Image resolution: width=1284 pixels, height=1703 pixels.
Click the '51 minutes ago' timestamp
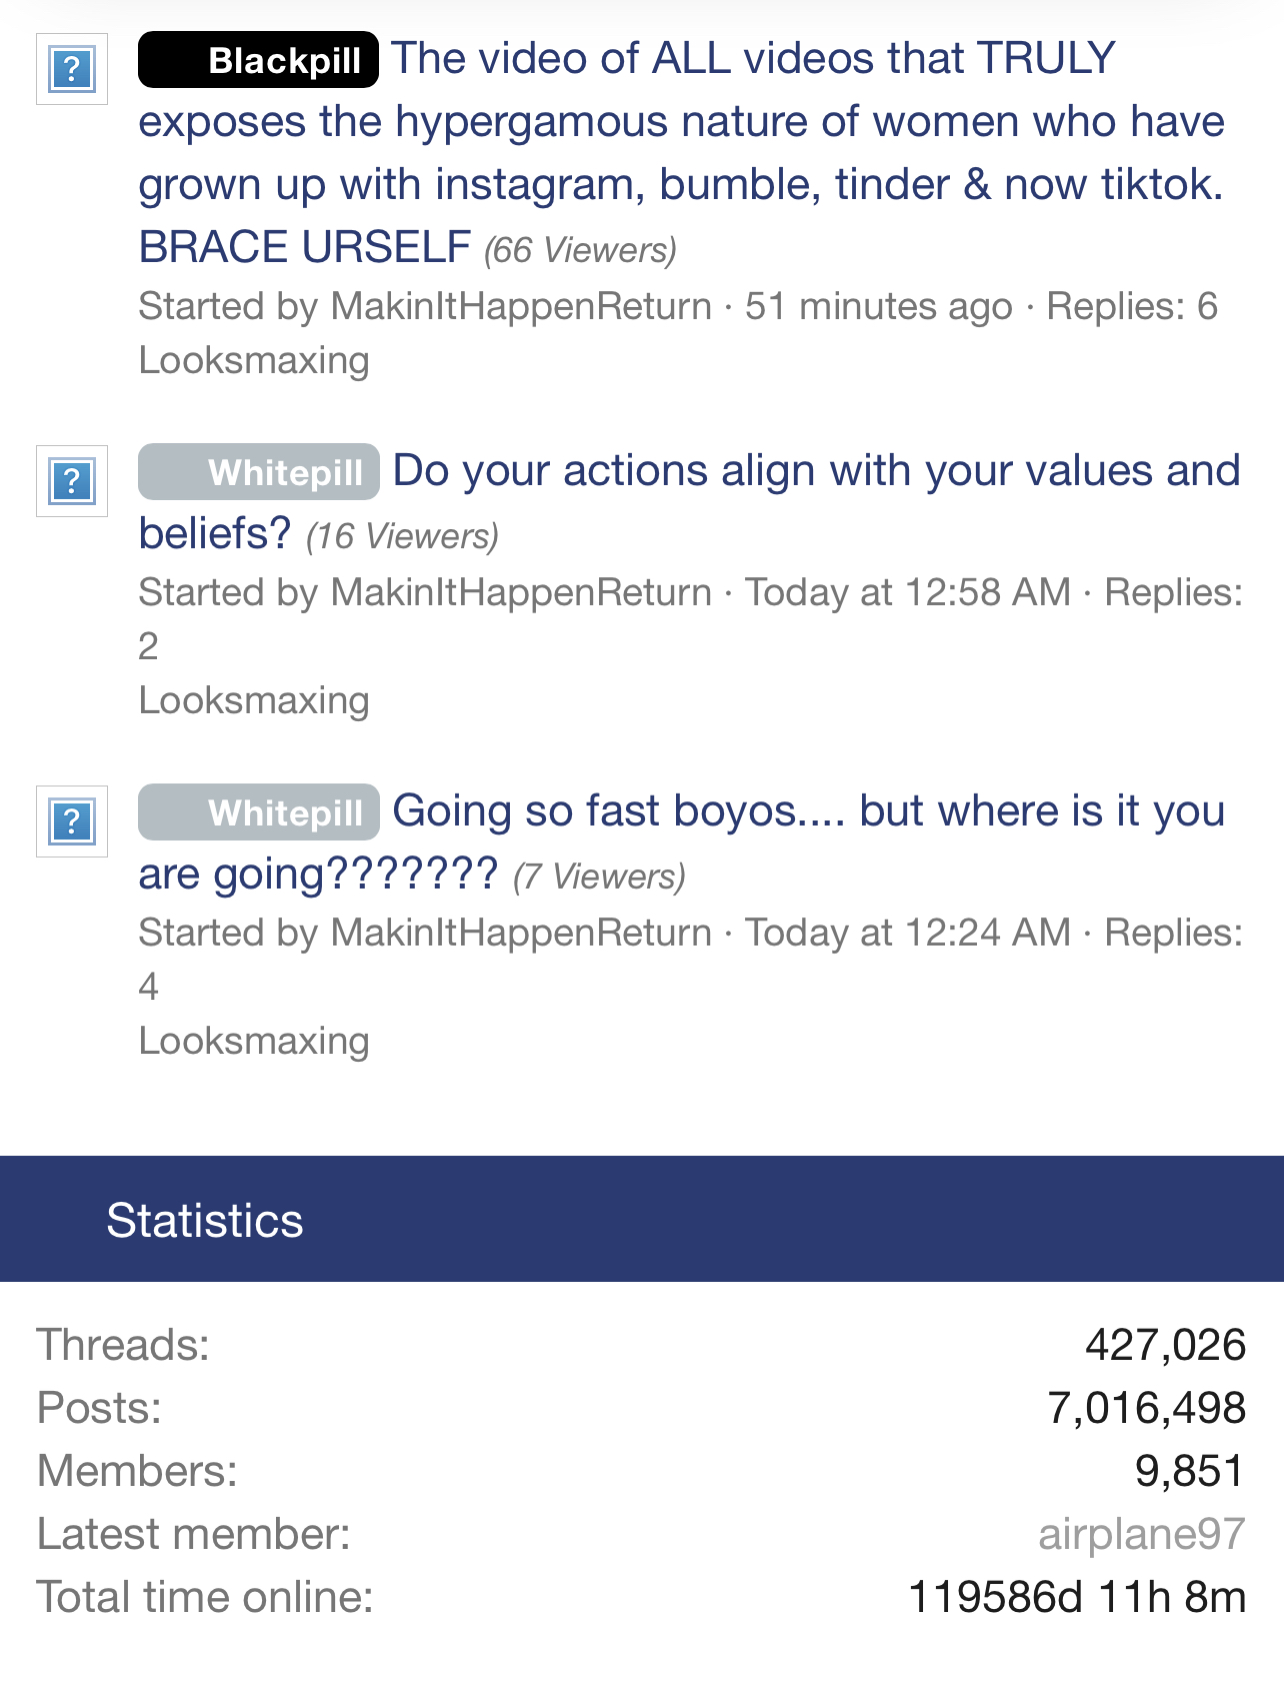878,306
